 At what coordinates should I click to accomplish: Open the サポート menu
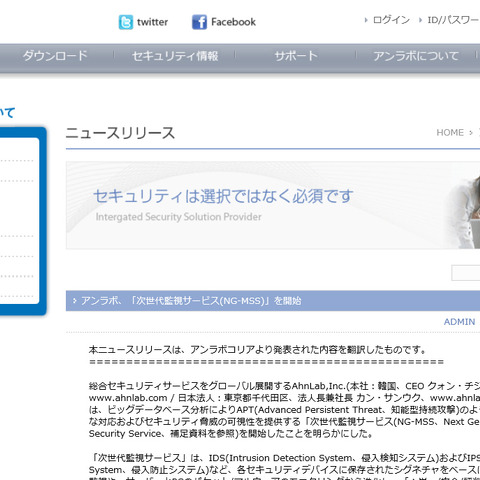[296, 56]
